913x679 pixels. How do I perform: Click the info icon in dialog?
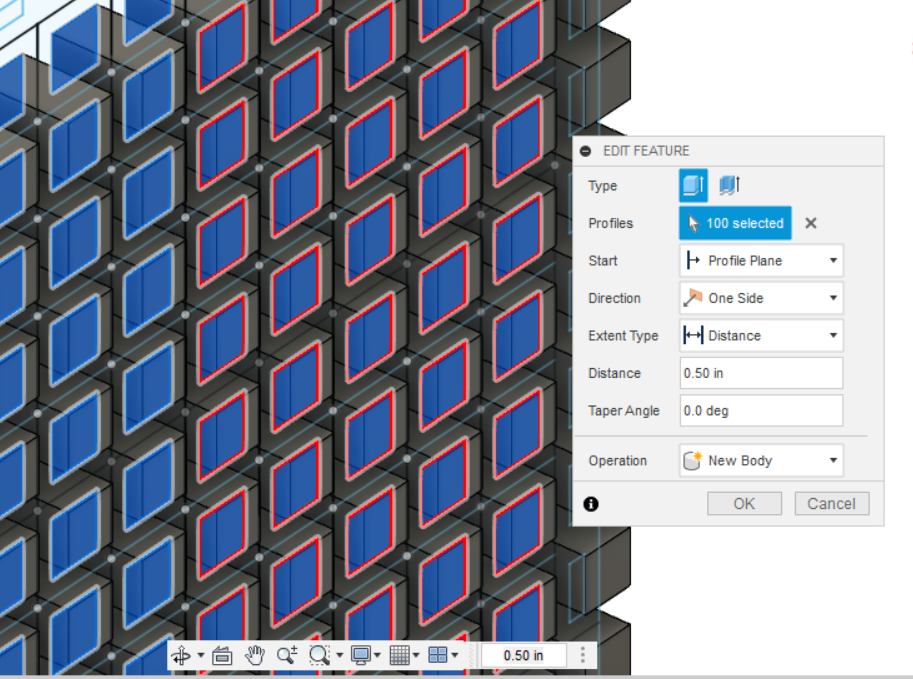coord(590,504)
